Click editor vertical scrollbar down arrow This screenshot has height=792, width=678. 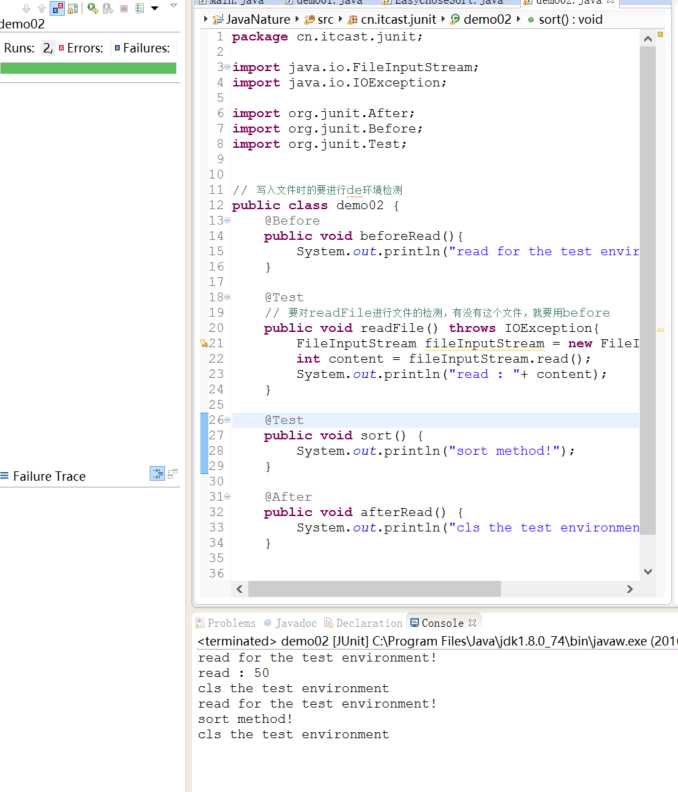(648, 572)
